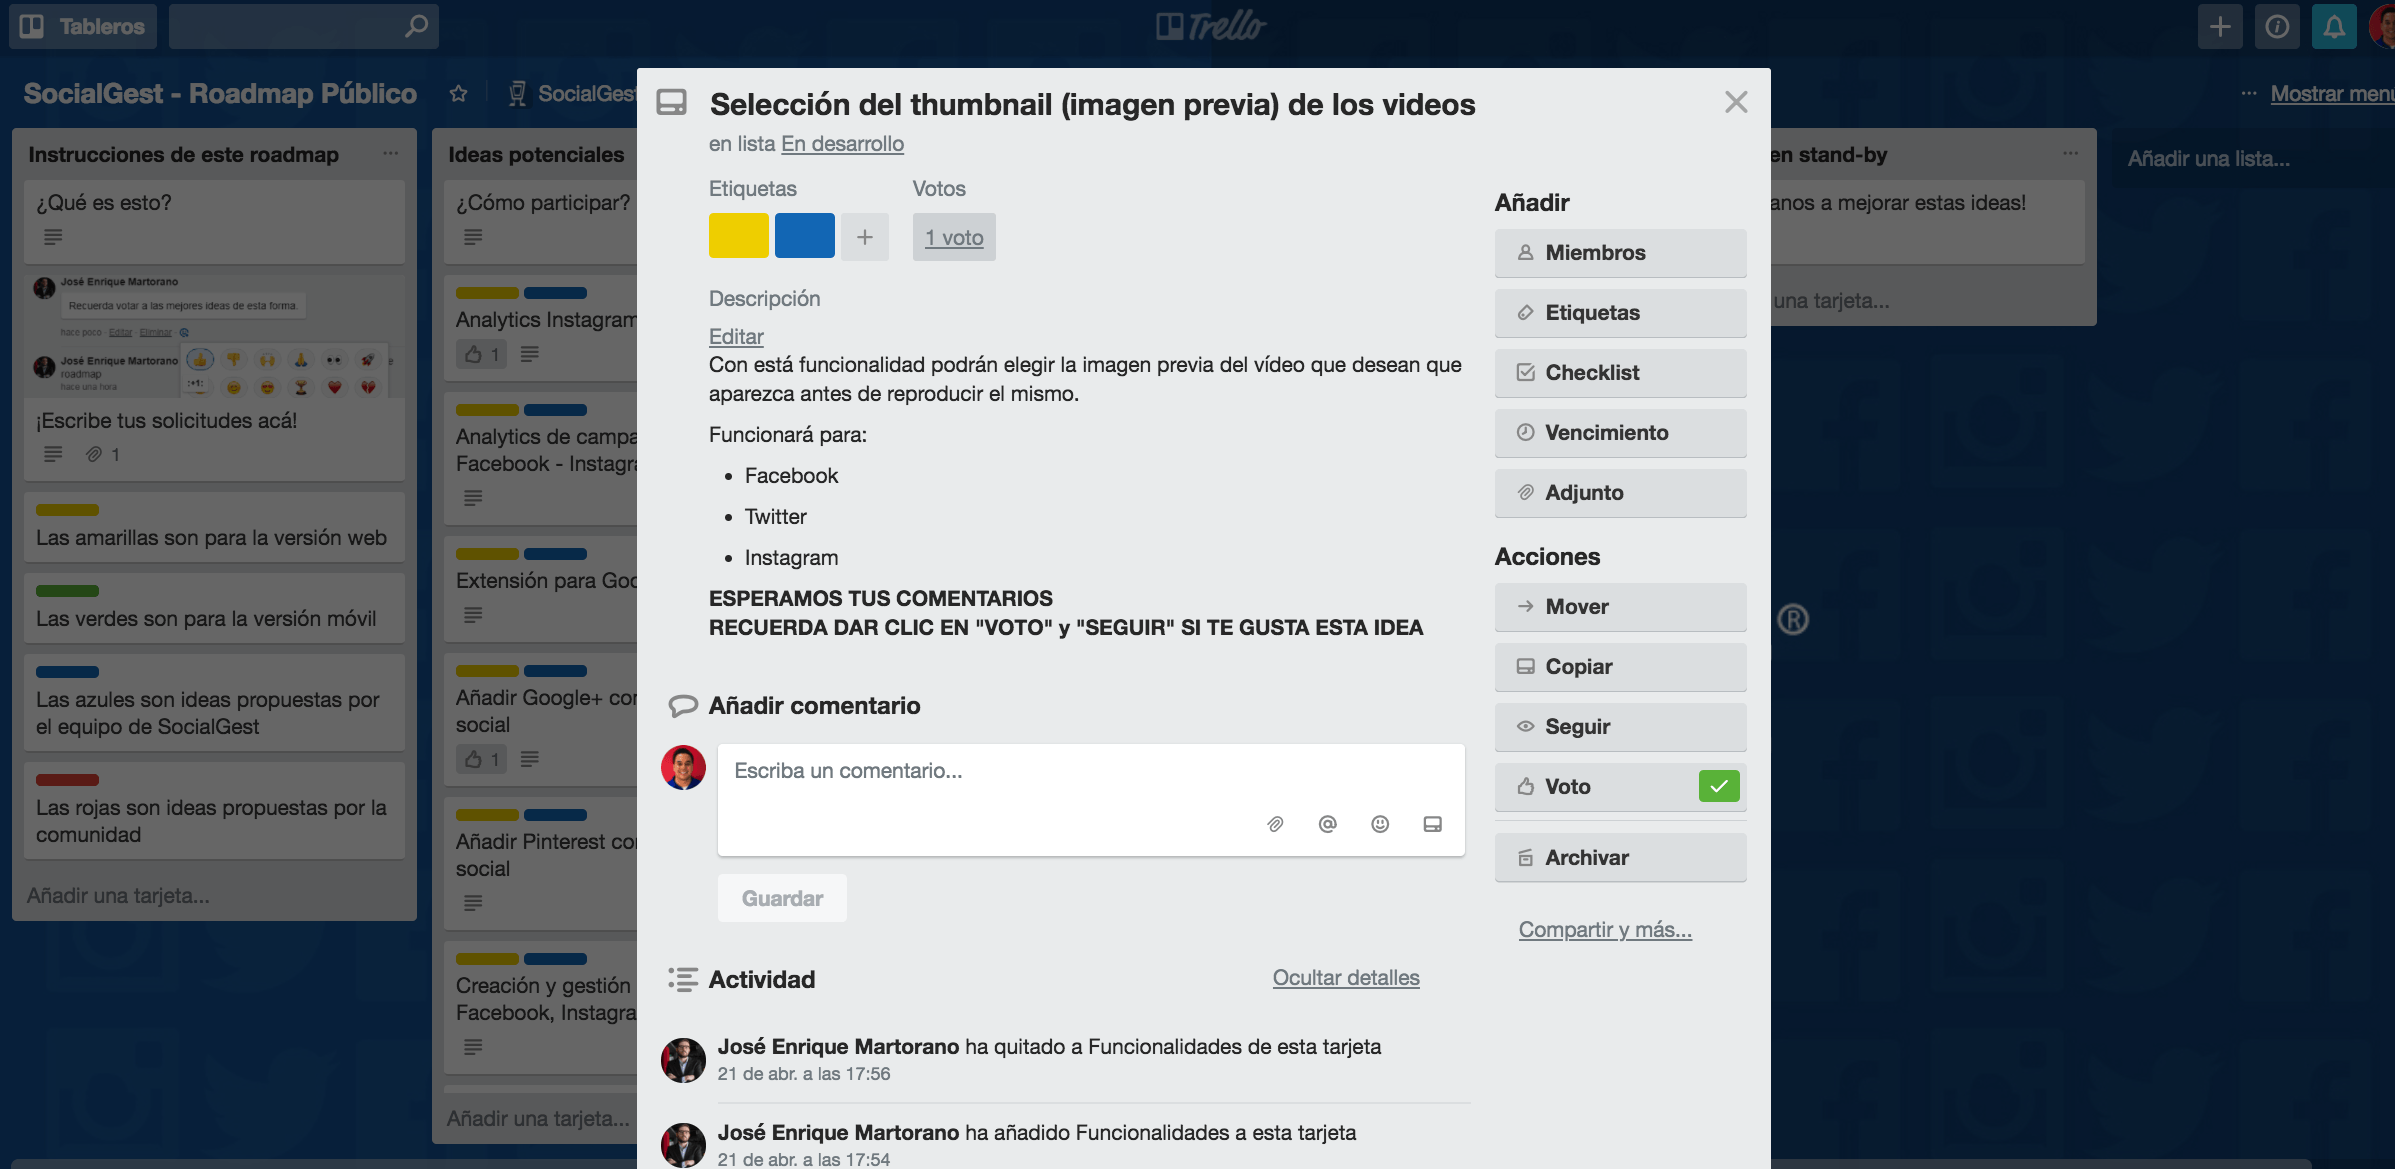Click José Enrique Martorano in first activity entry

pyautogui.click(x=838, y=1047)
